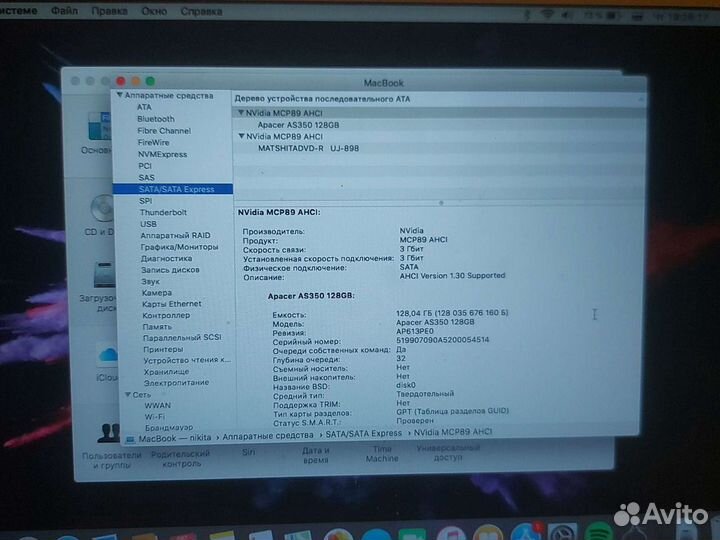
Task: Select Карты Ethernet entry
Action: pos(172,304)
